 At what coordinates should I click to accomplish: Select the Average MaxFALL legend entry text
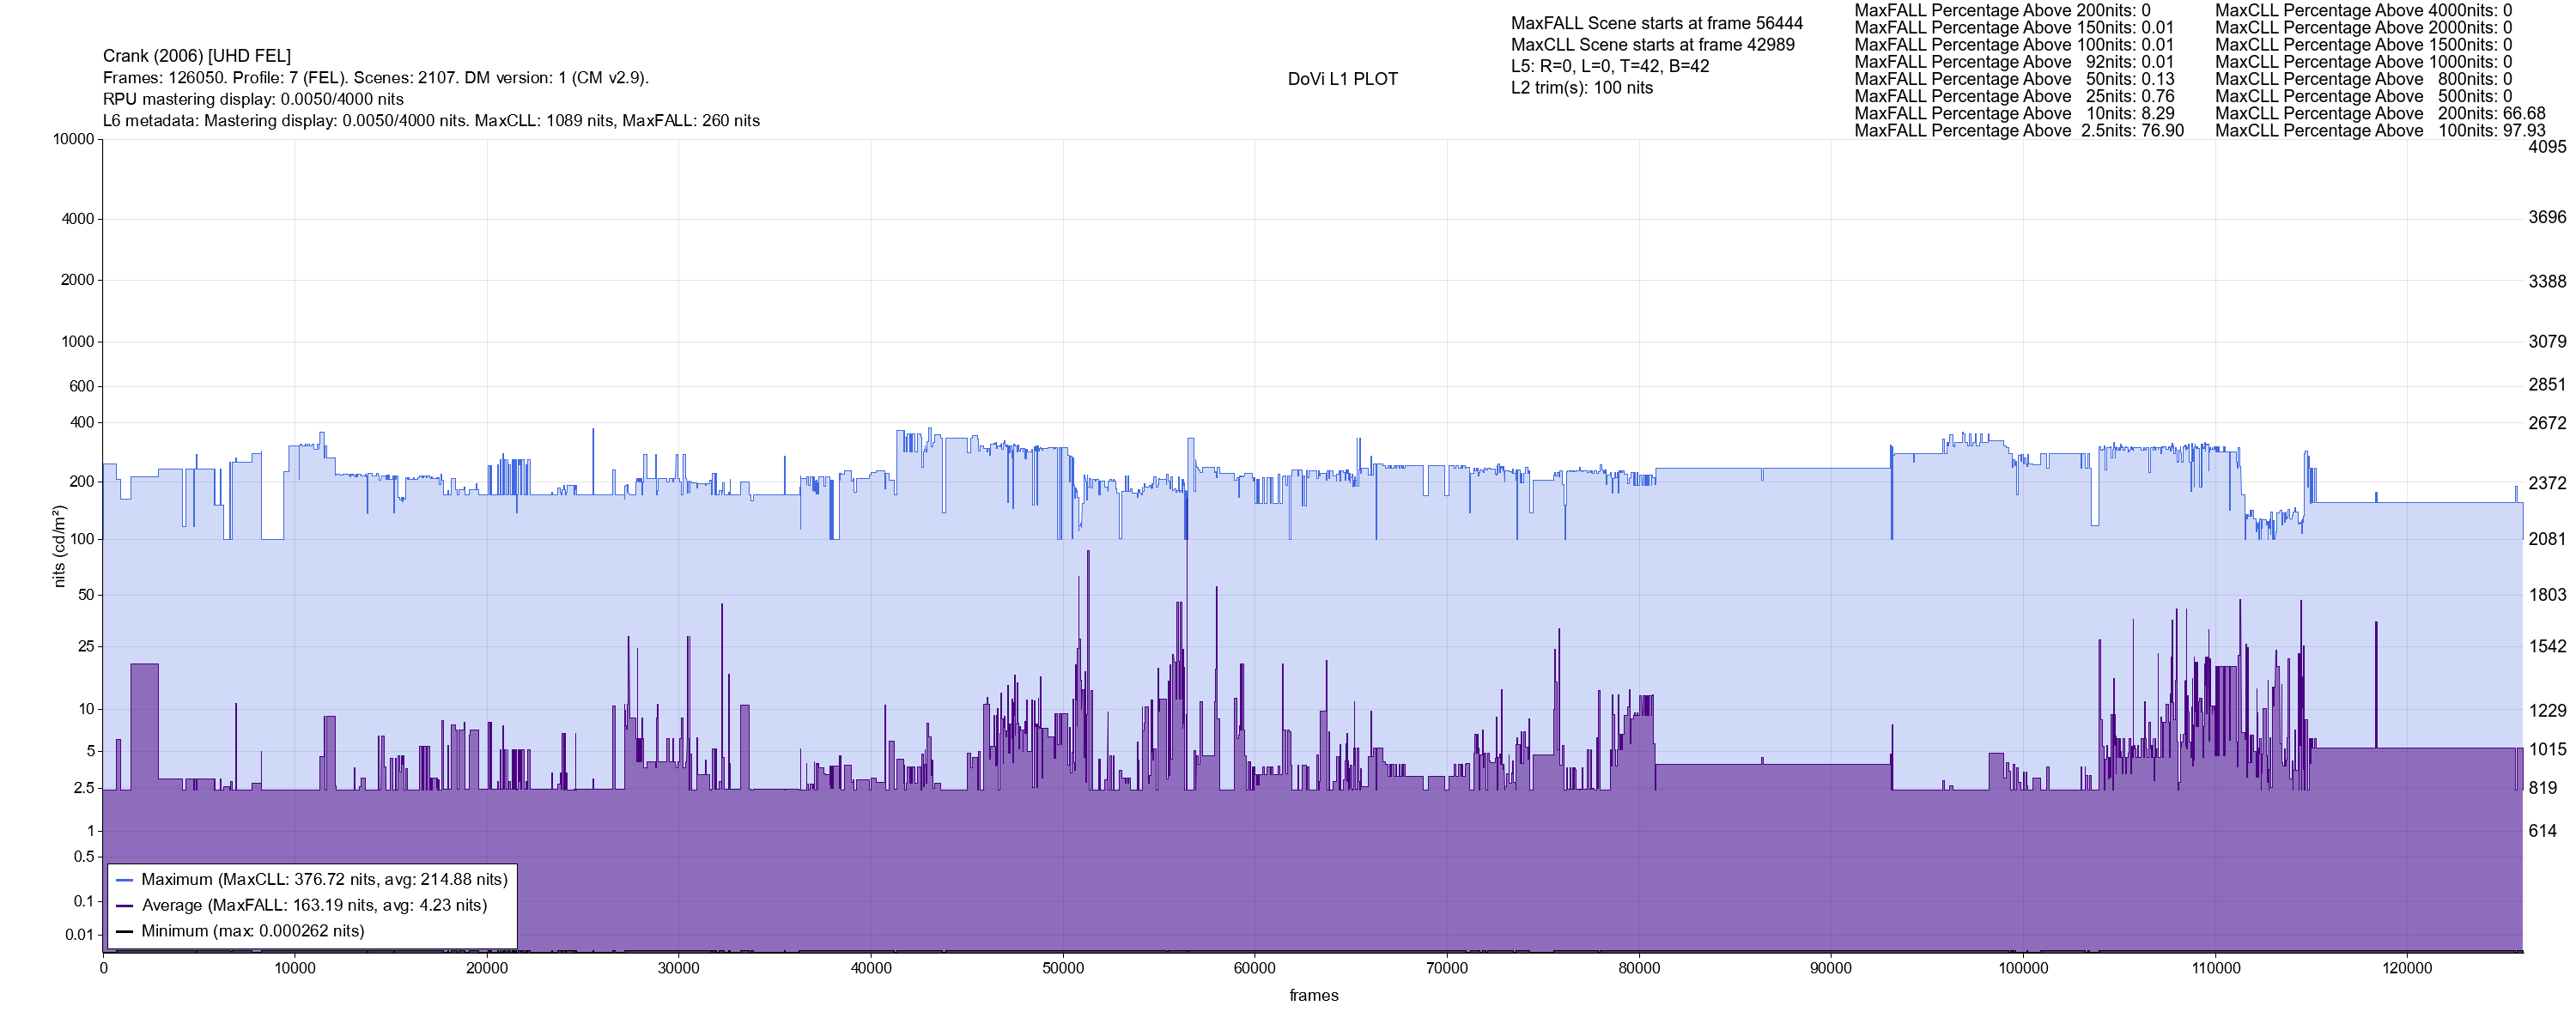click(x=314, y=906)
